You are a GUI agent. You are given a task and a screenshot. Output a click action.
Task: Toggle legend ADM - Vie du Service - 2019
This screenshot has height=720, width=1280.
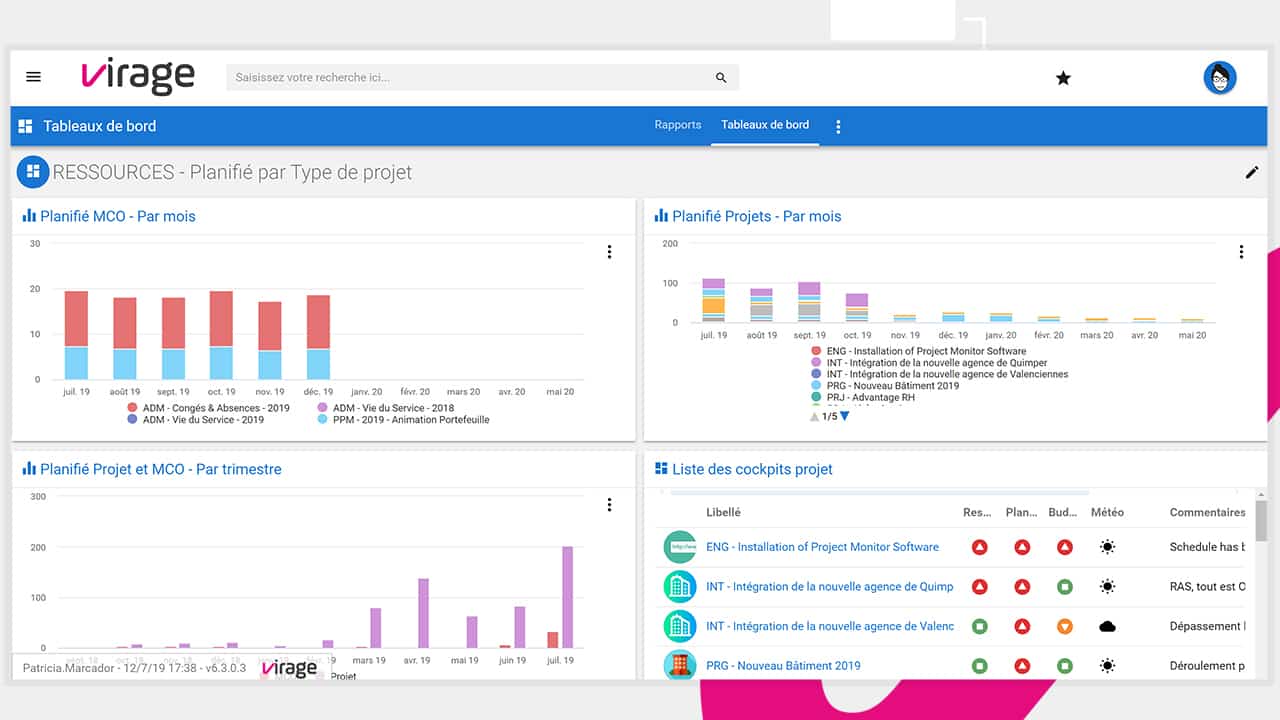pos(195,420)
